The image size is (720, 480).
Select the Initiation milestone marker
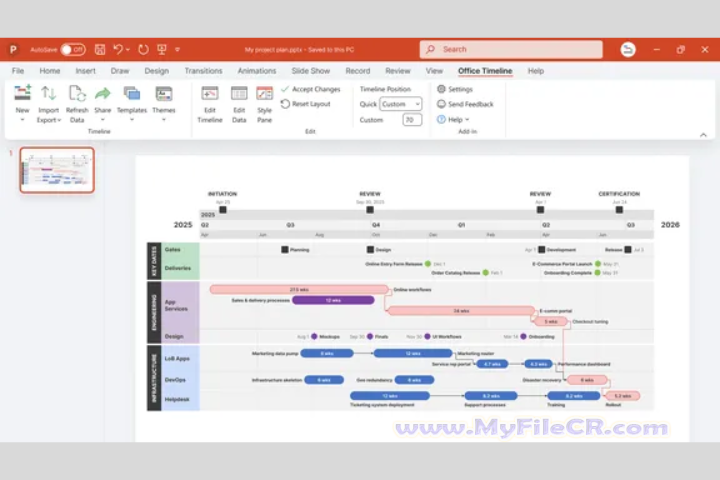pyautogui.click(x=223, y=210)
